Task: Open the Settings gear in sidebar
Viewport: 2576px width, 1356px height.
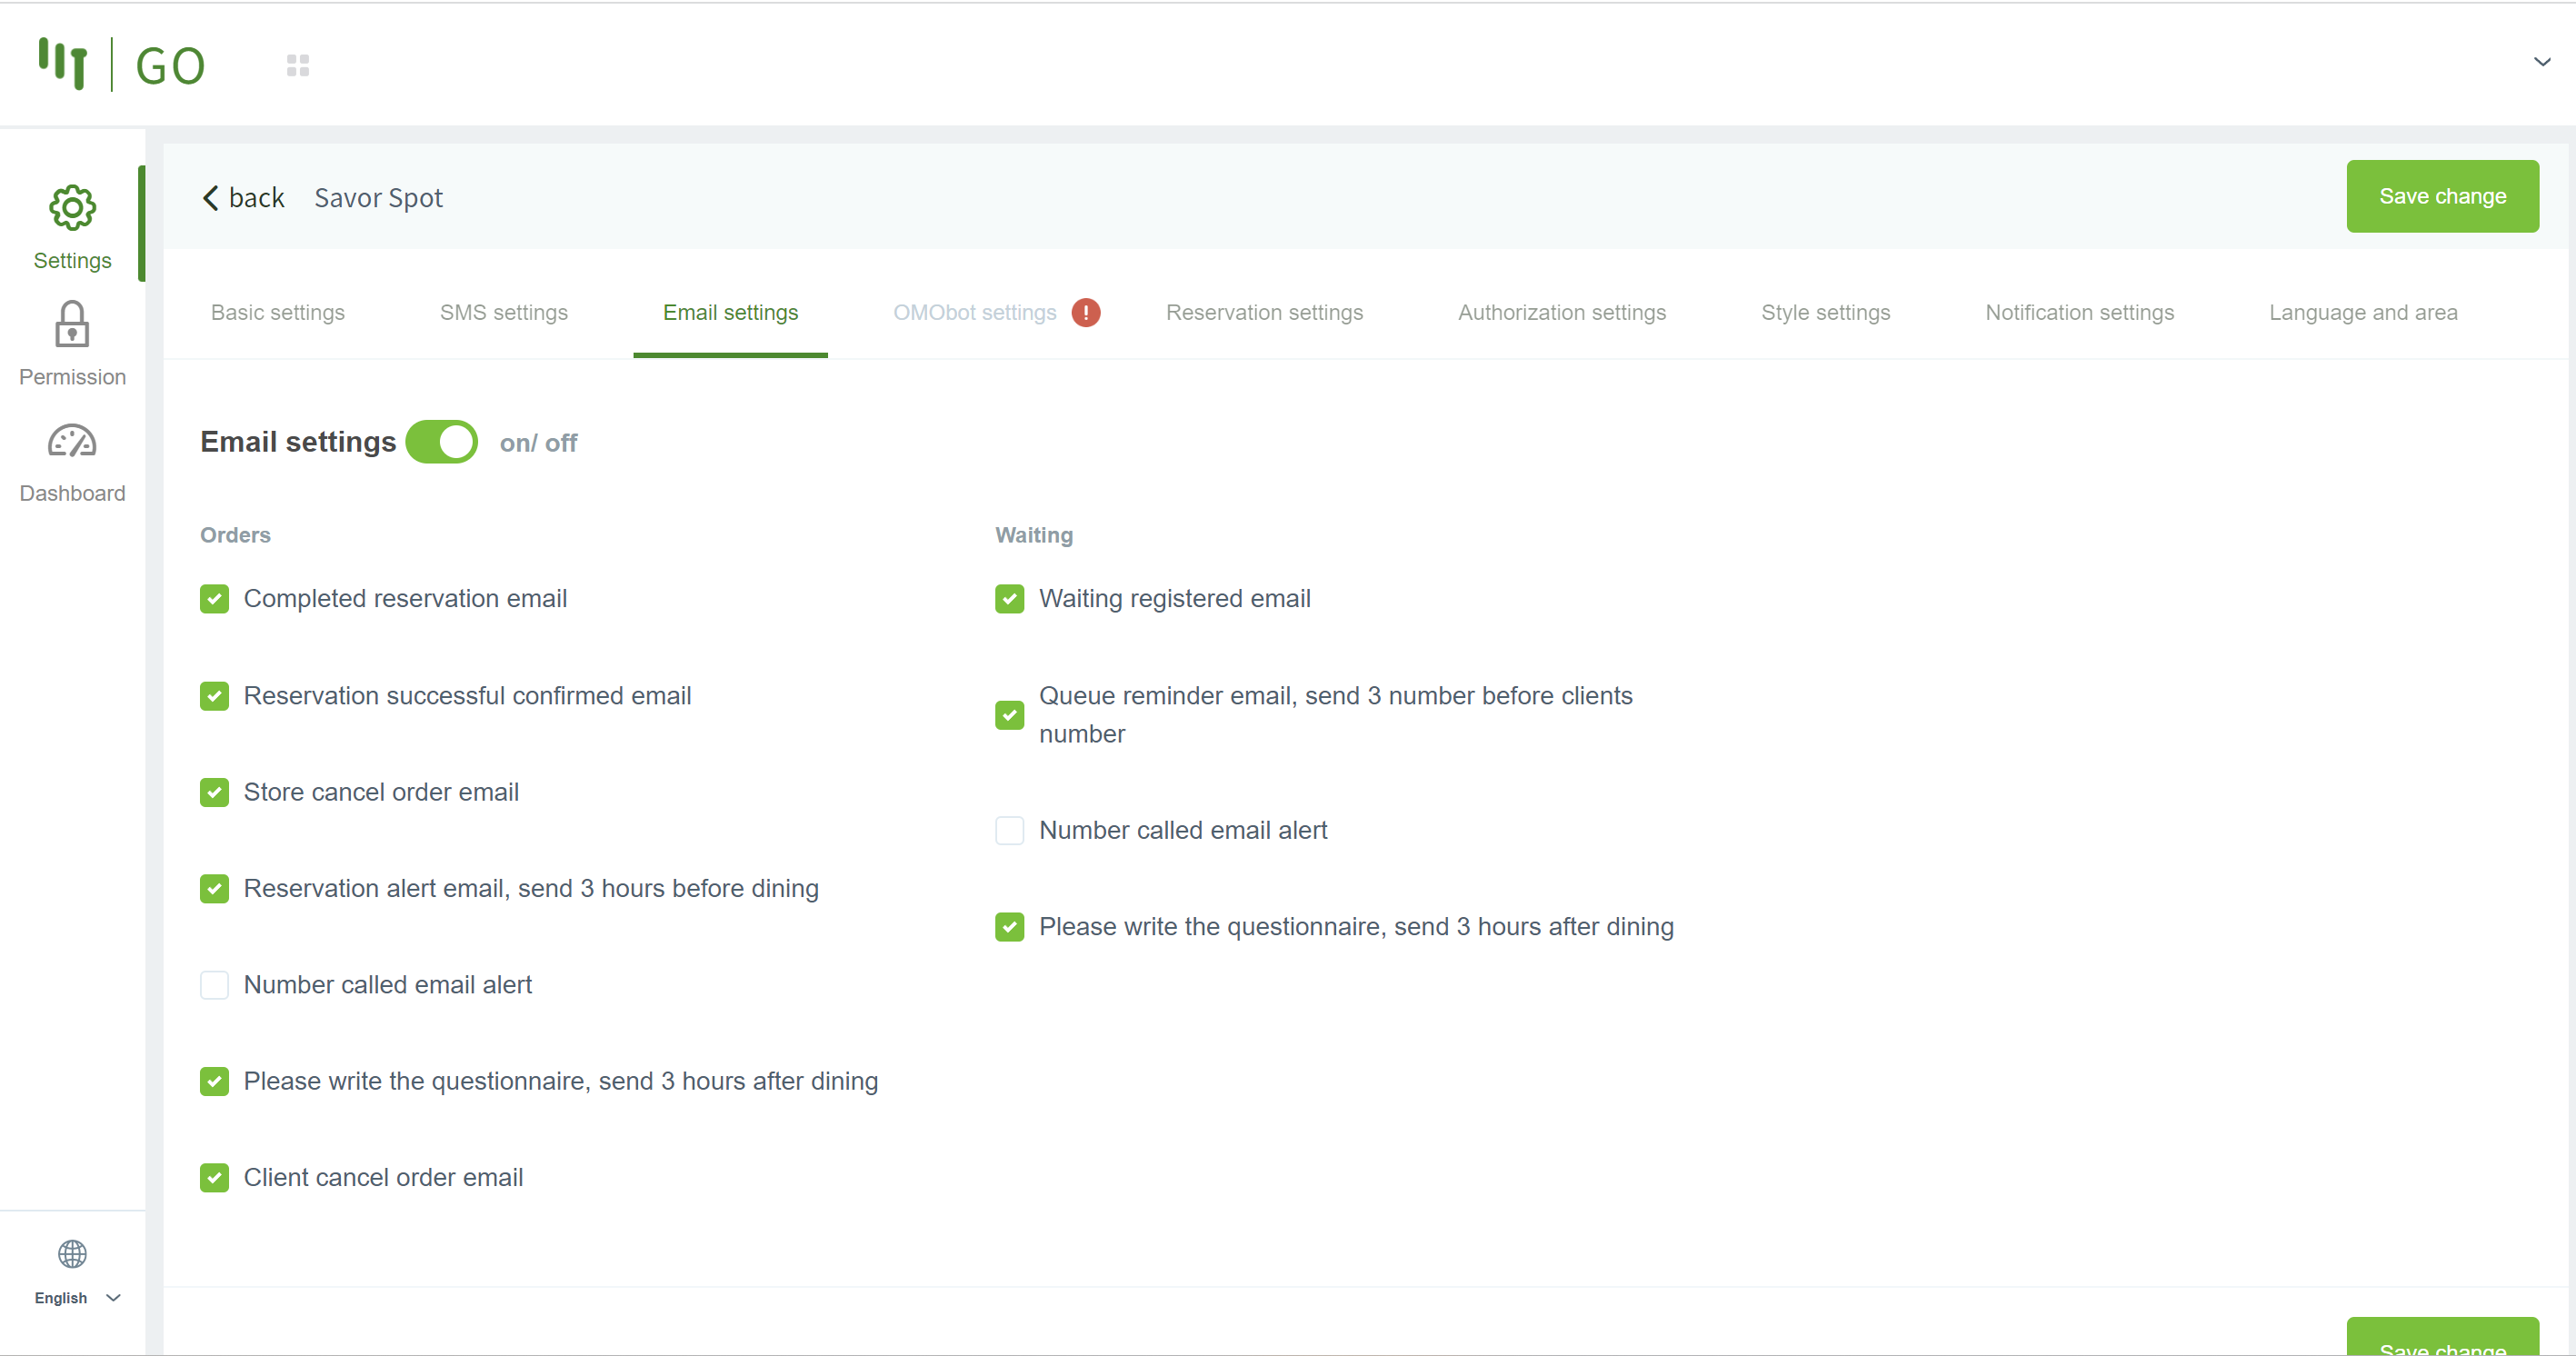Action: pos(72,208)
